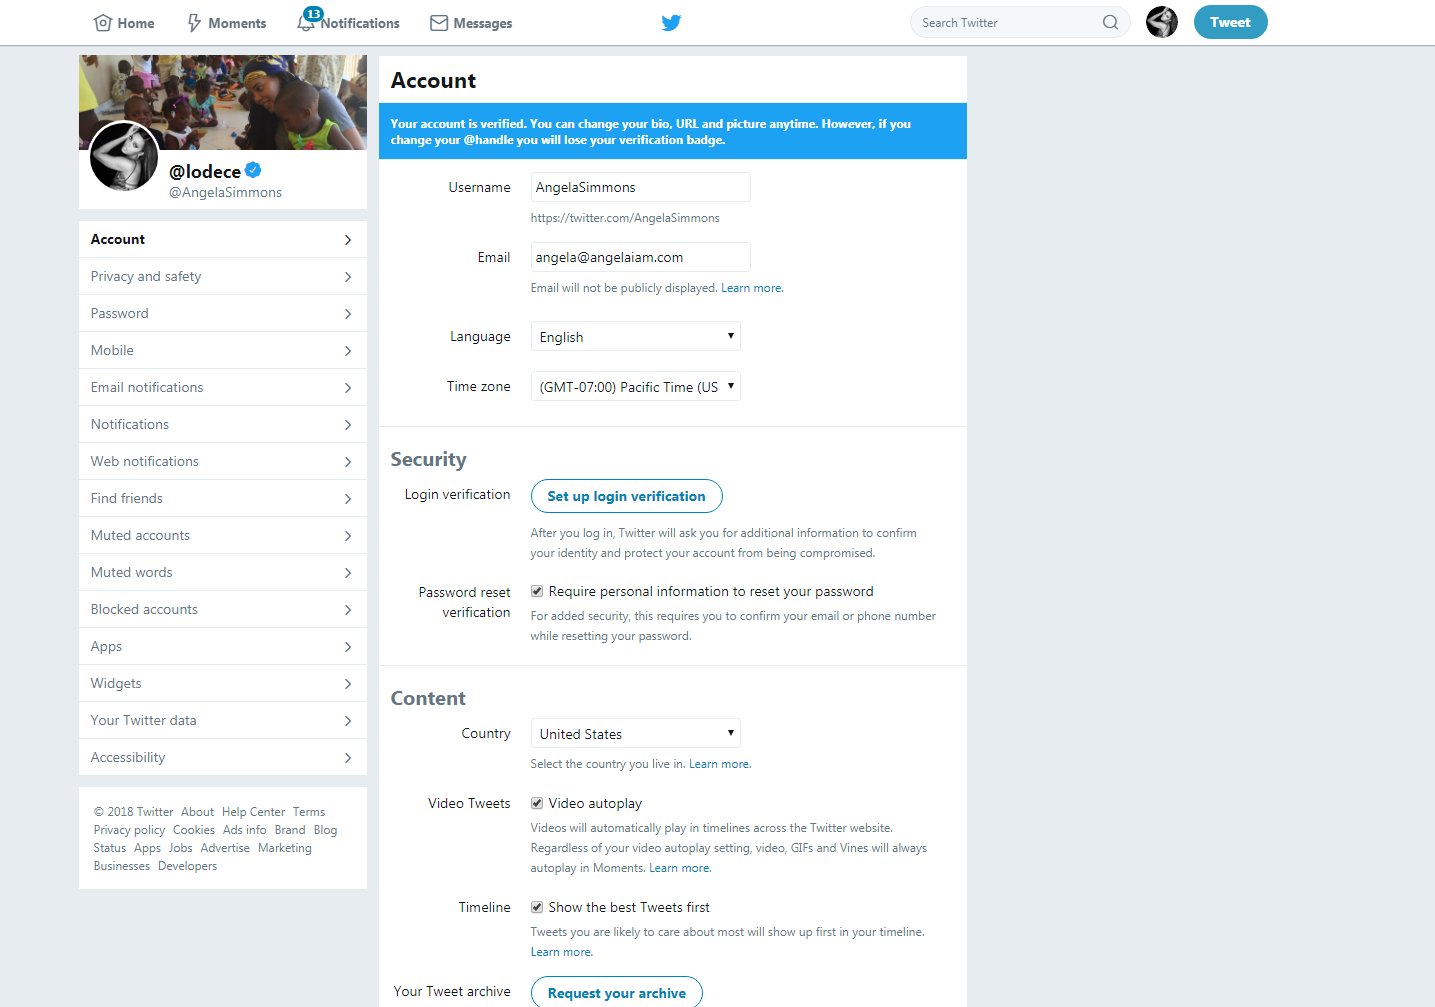Screen dimensions: 1435x1007
Task: Open the Widgets settings
Action: (223, 683)
